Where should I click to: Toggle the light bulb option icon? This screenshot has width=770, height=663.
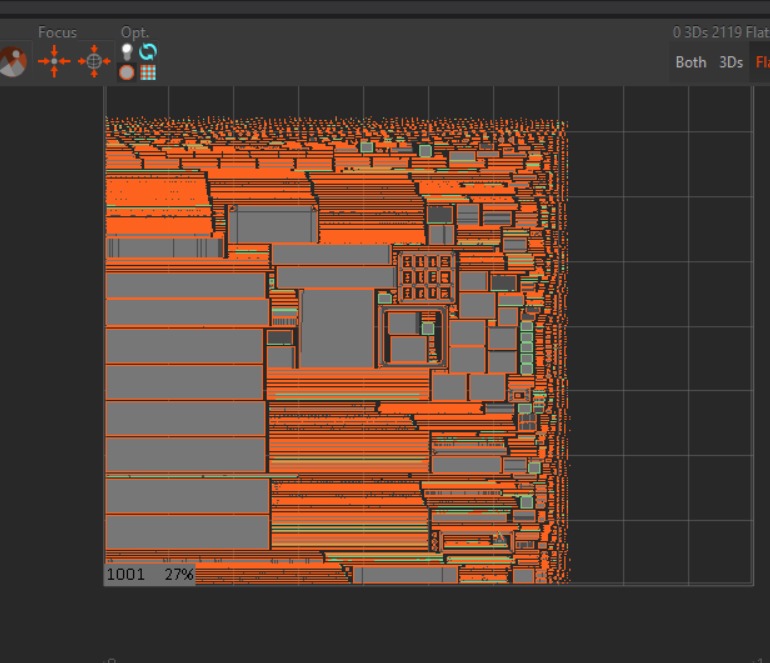(127, 52)
